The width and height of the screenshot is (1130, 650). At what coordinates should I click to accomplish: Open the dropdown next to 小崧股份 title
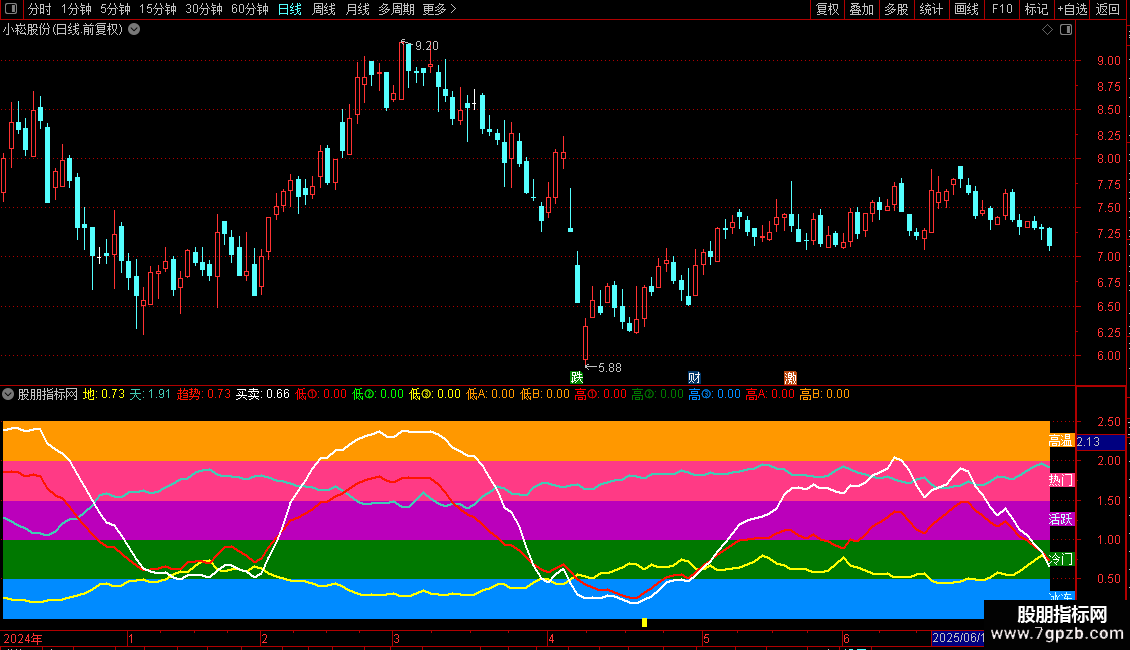[x=134, y=30]
